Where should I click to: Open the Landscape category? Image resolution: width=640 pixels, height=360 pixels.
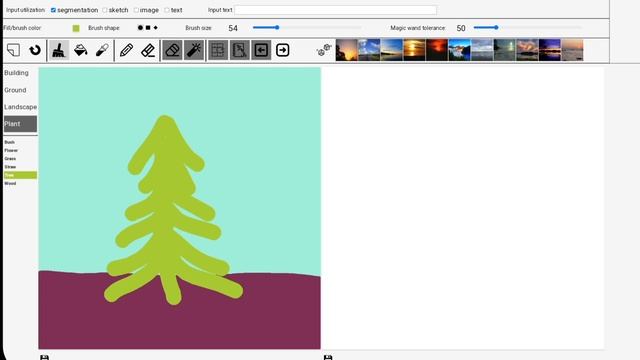pos(20,107)
